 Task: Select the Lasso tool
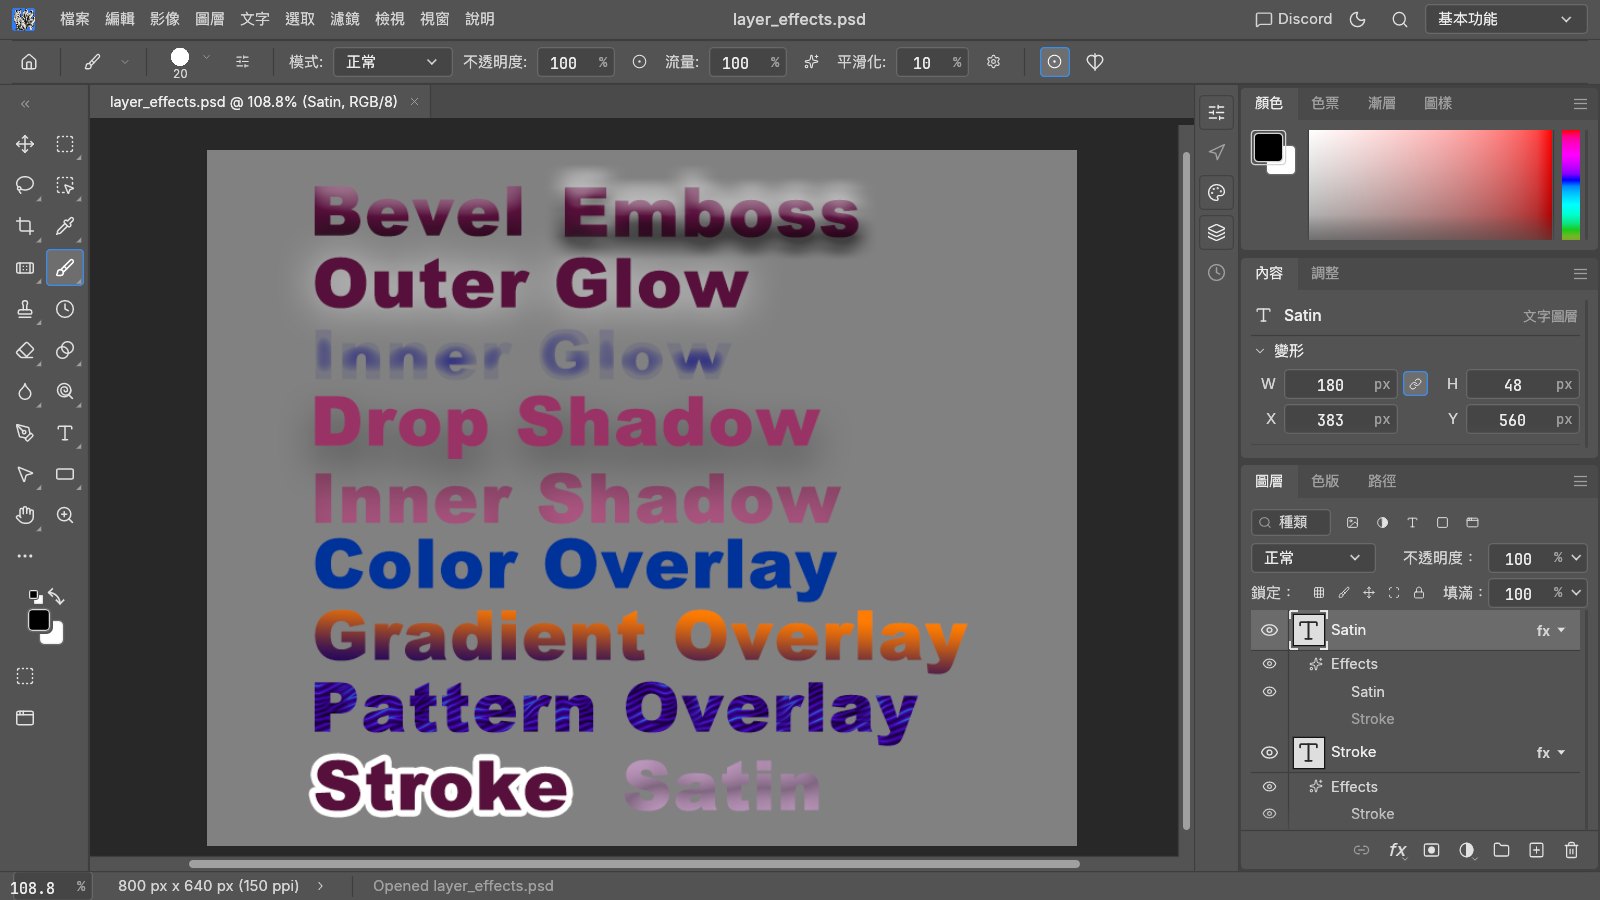pos(25,185)
